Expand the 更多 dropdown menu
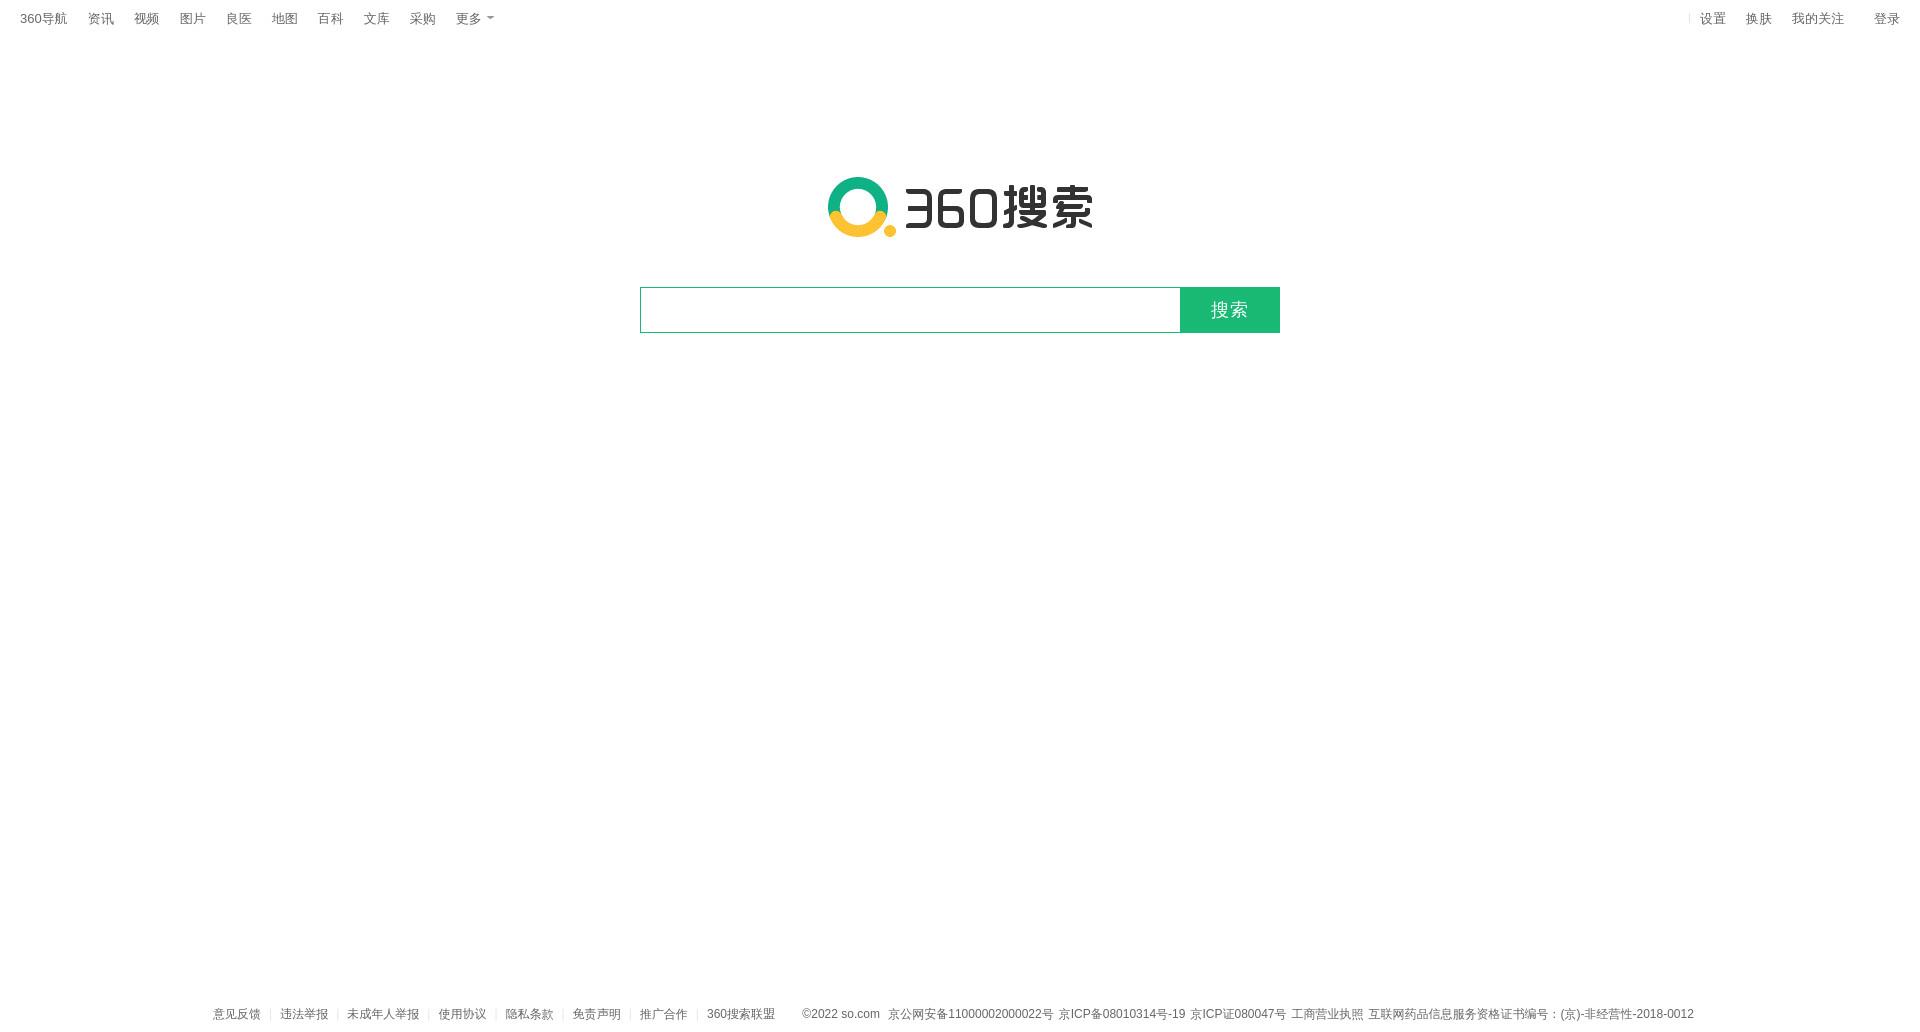Screen dimensions: 1920x1032 [x=475, y=19]
